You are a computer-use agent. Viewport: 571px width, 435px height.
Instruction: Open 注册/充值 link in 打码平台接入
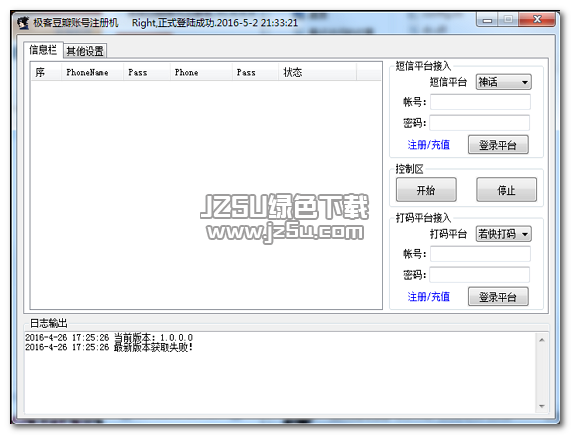(429, 297)
